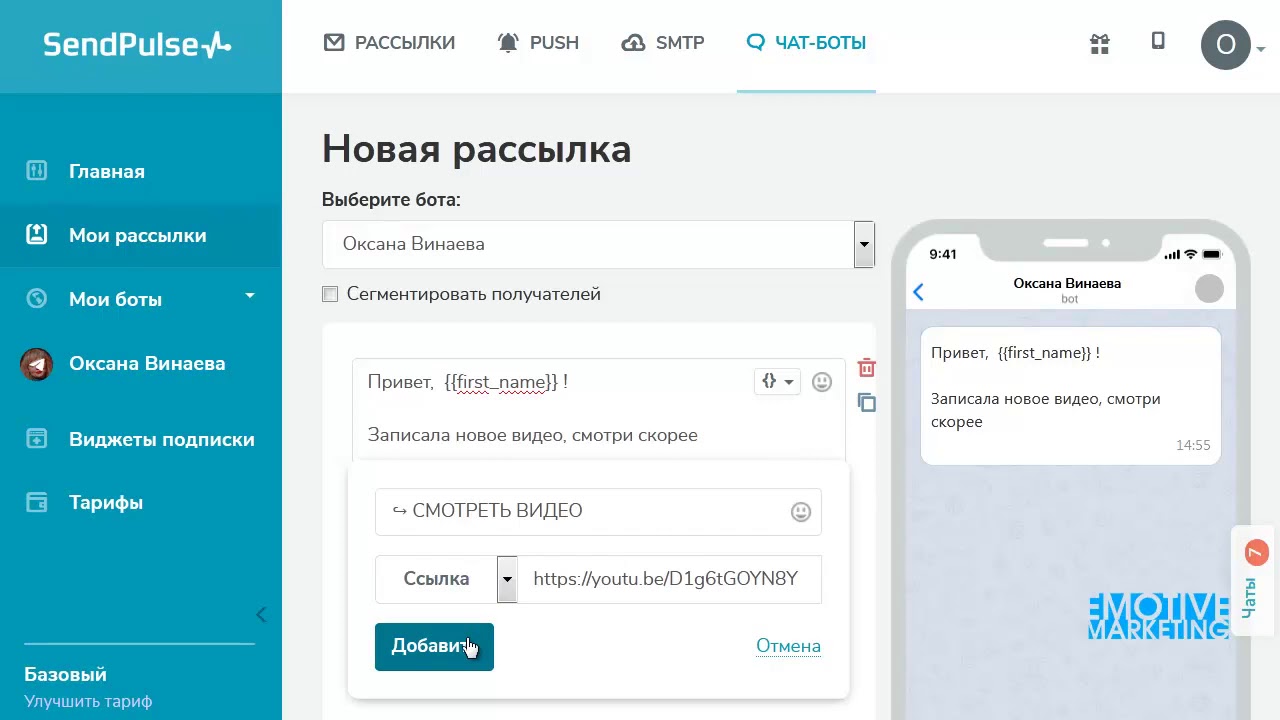The width and height of the screenshot is (1280, 720).
Task: Click the Базовый plan label
Action: [x=65, y=675]
